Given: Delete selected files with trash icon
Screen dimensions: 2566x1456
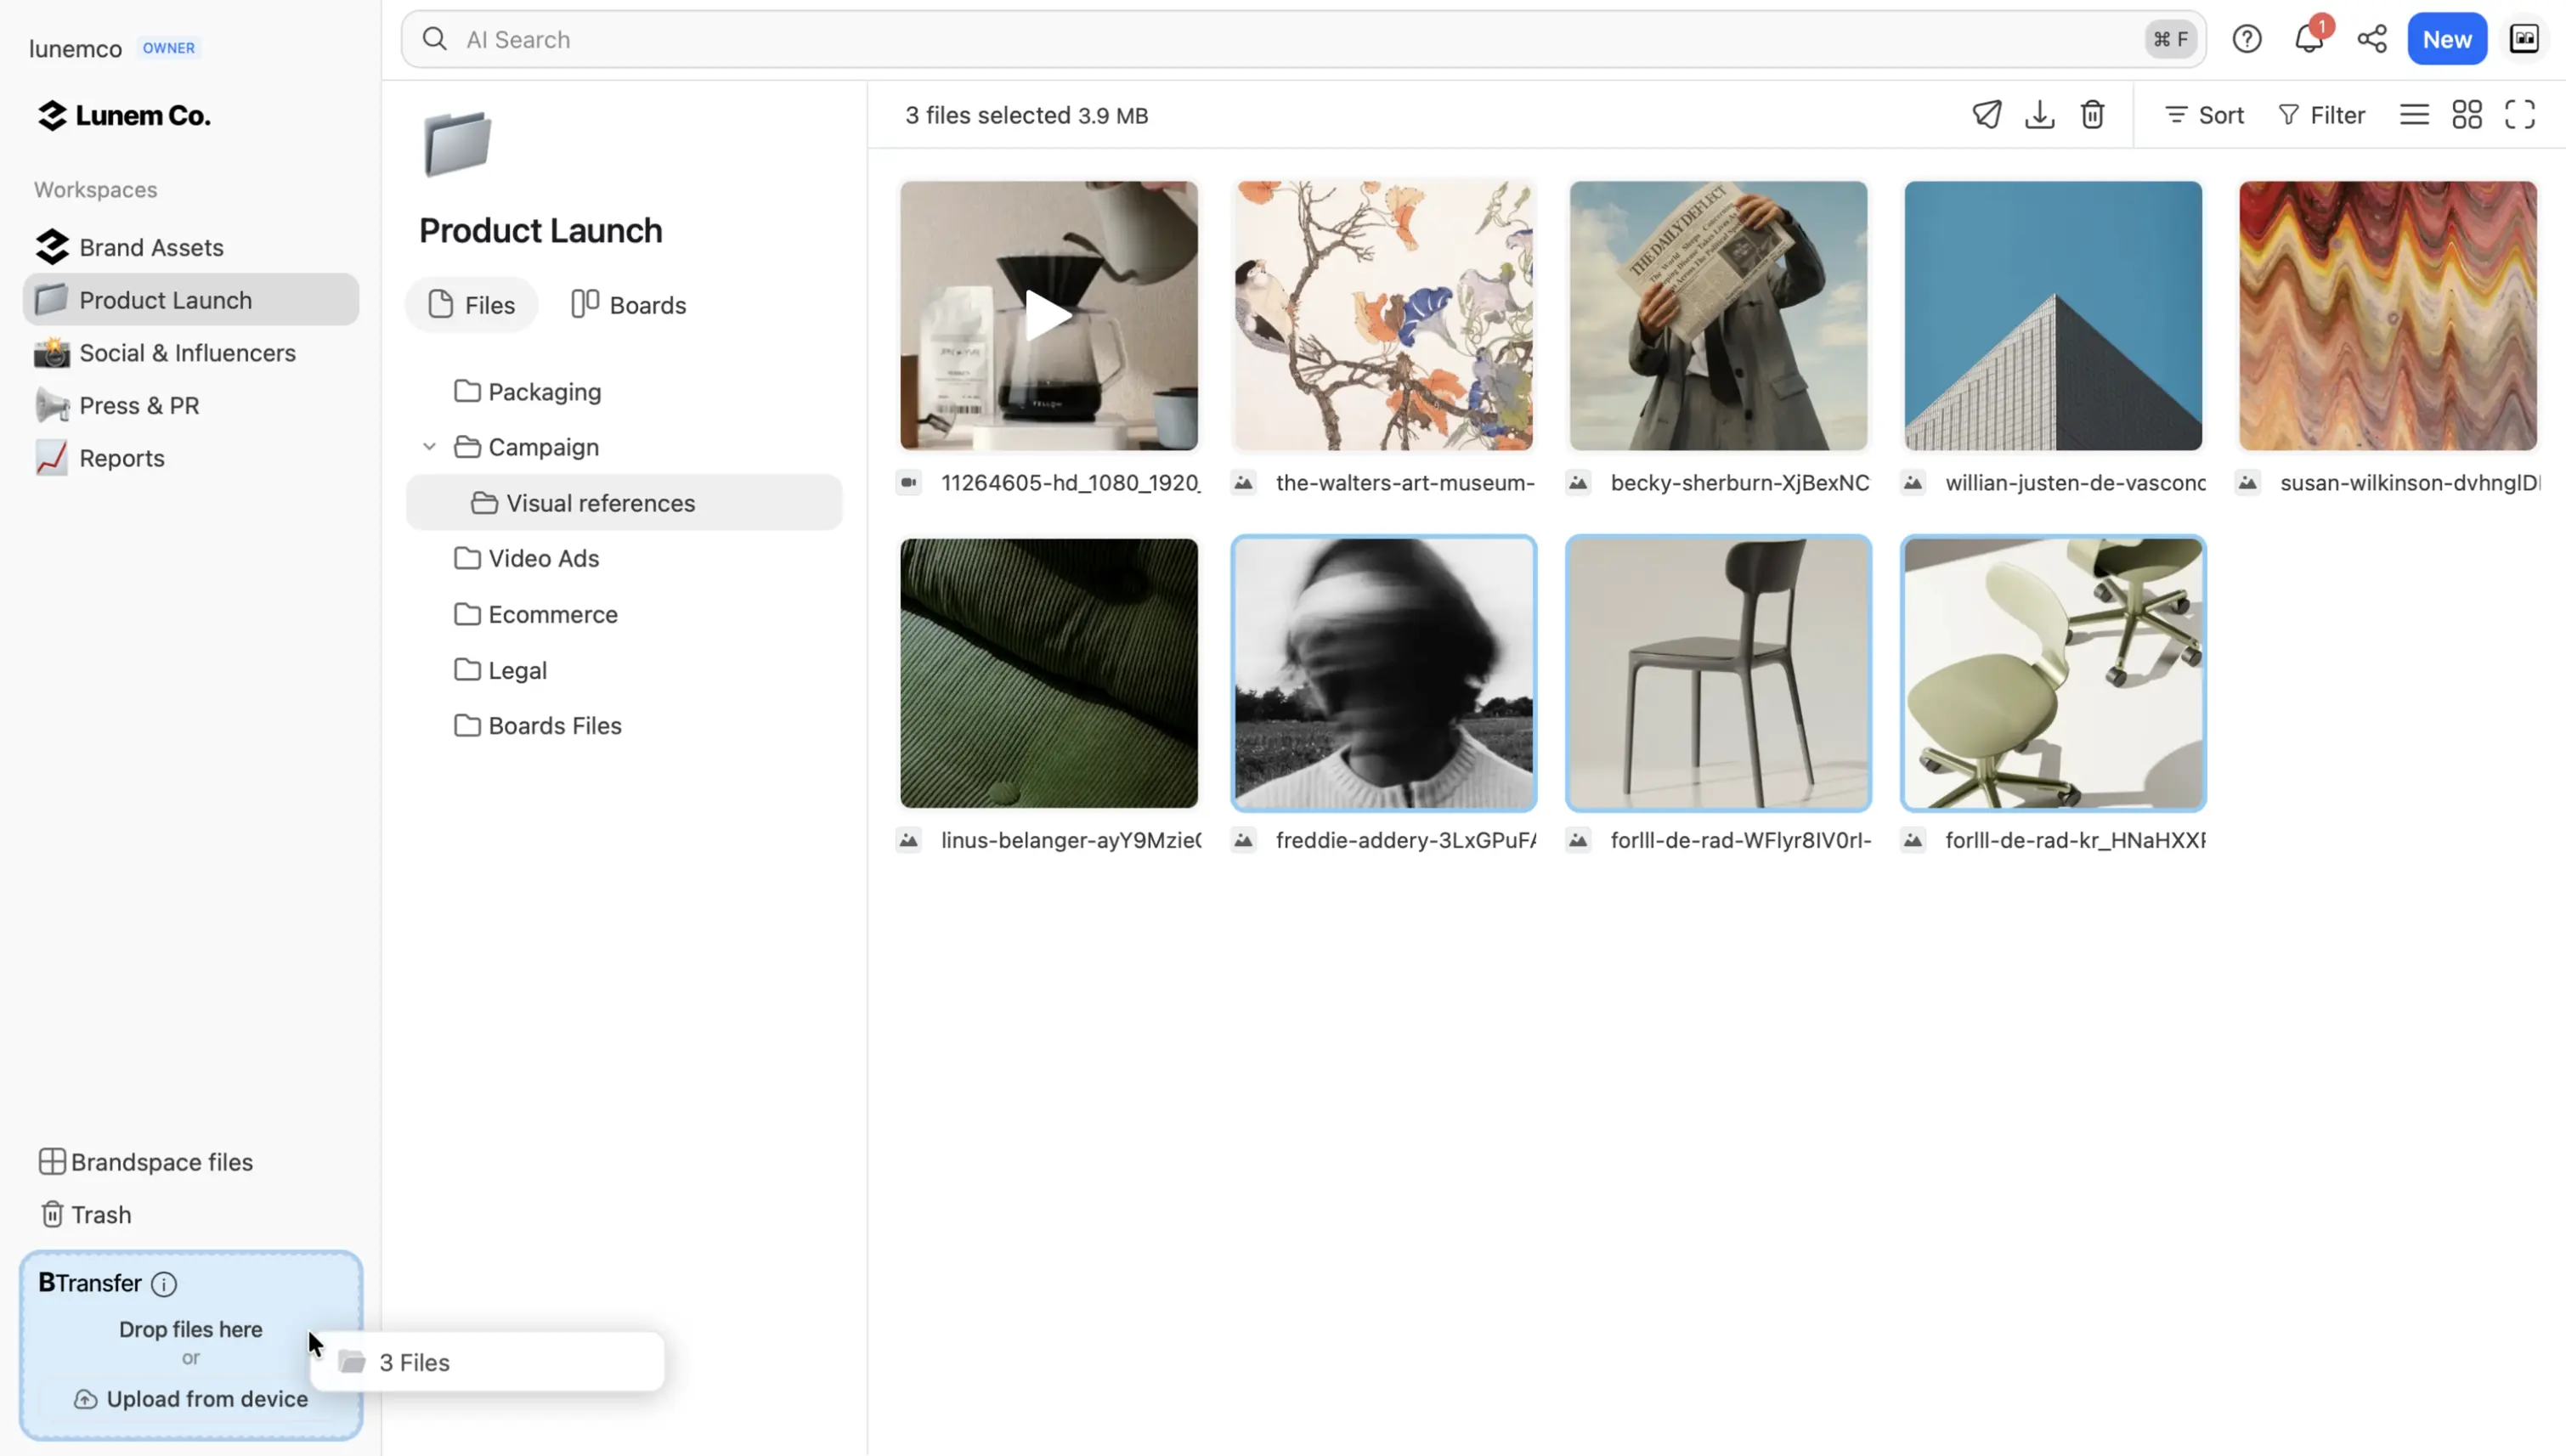Looking at the screenshot, I should tap(2092, 115).
